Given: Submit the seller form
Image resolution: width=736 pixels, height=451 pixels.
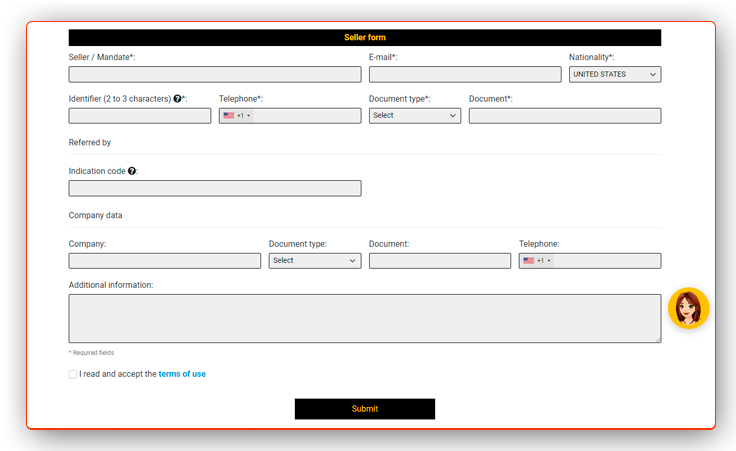Looking at the screenshot, I should pos(365,409).
